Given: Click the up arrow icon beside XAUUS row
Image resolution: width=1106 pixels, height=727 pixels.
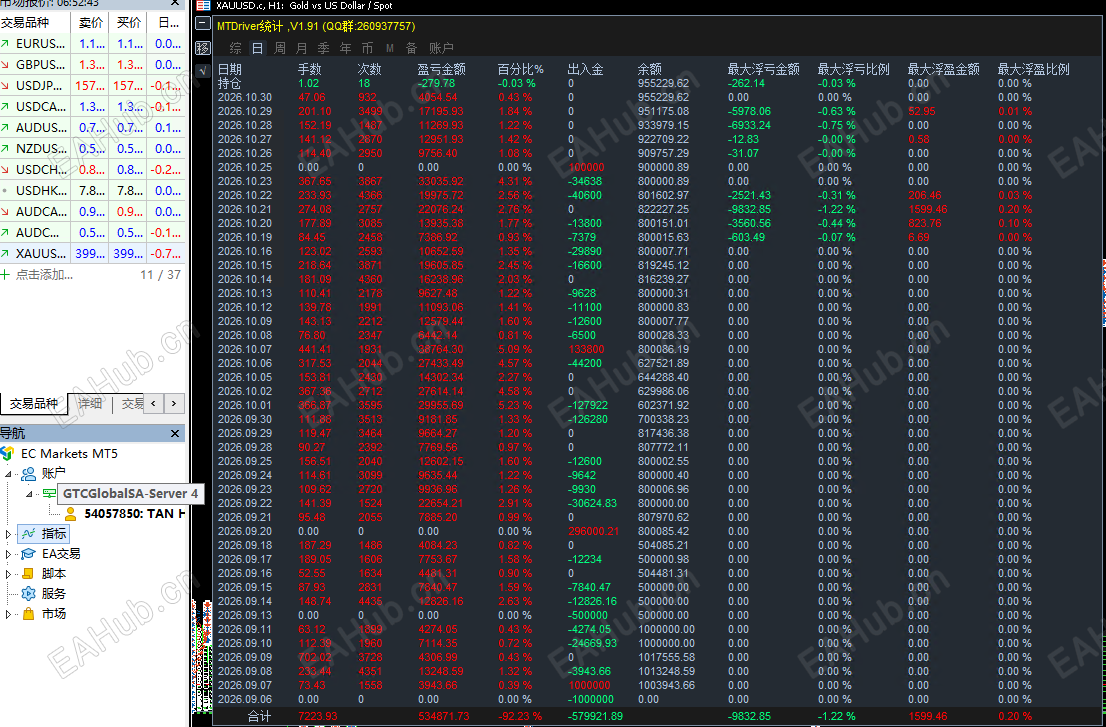Looking at the screenshot, I should pos(6,253).
